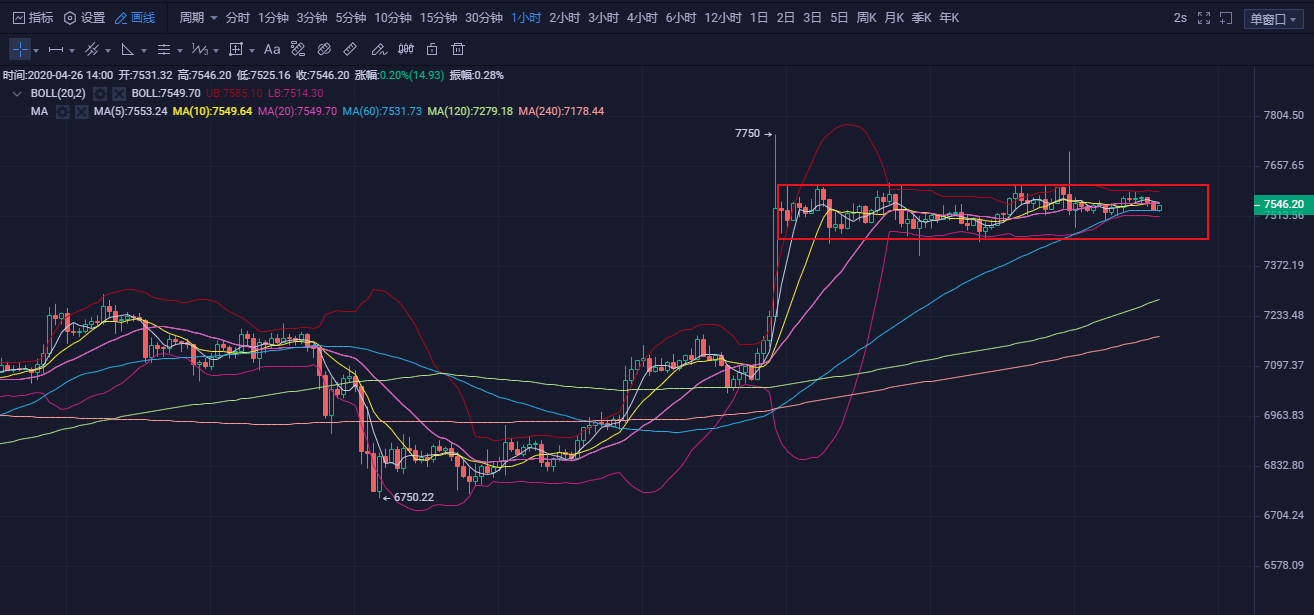Click the 2s refresh interval label
This screenshot has width=1314, height=615.
1180,18
